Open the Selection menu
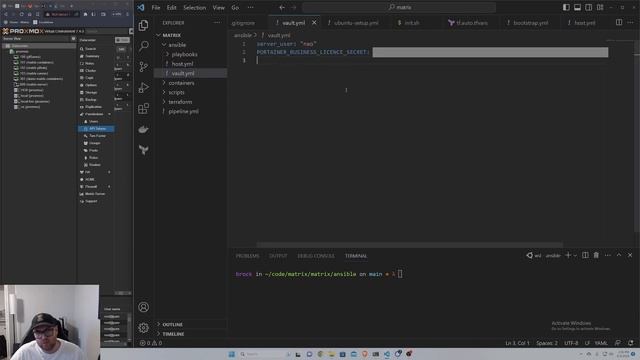 [x=195, y=7]
